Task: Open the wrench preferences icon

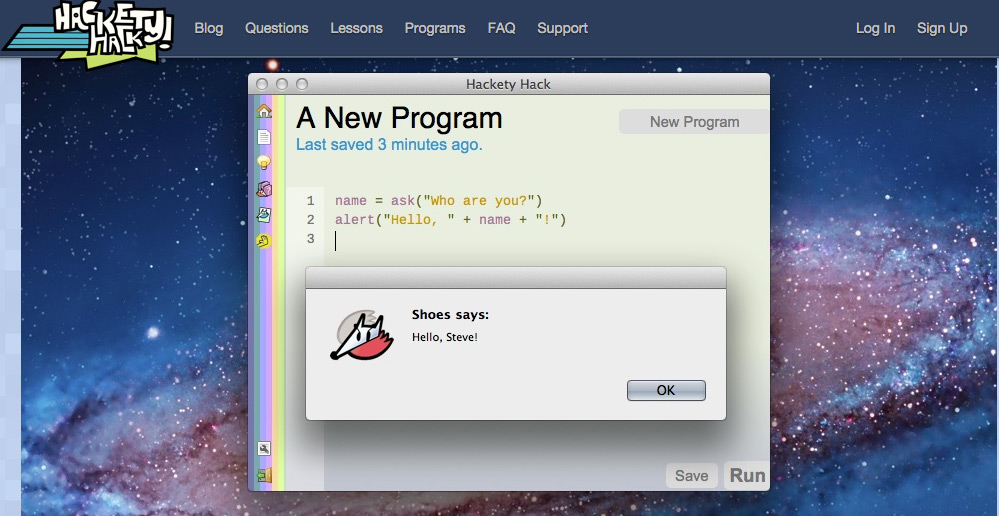Action: click(x=264, y=448)
